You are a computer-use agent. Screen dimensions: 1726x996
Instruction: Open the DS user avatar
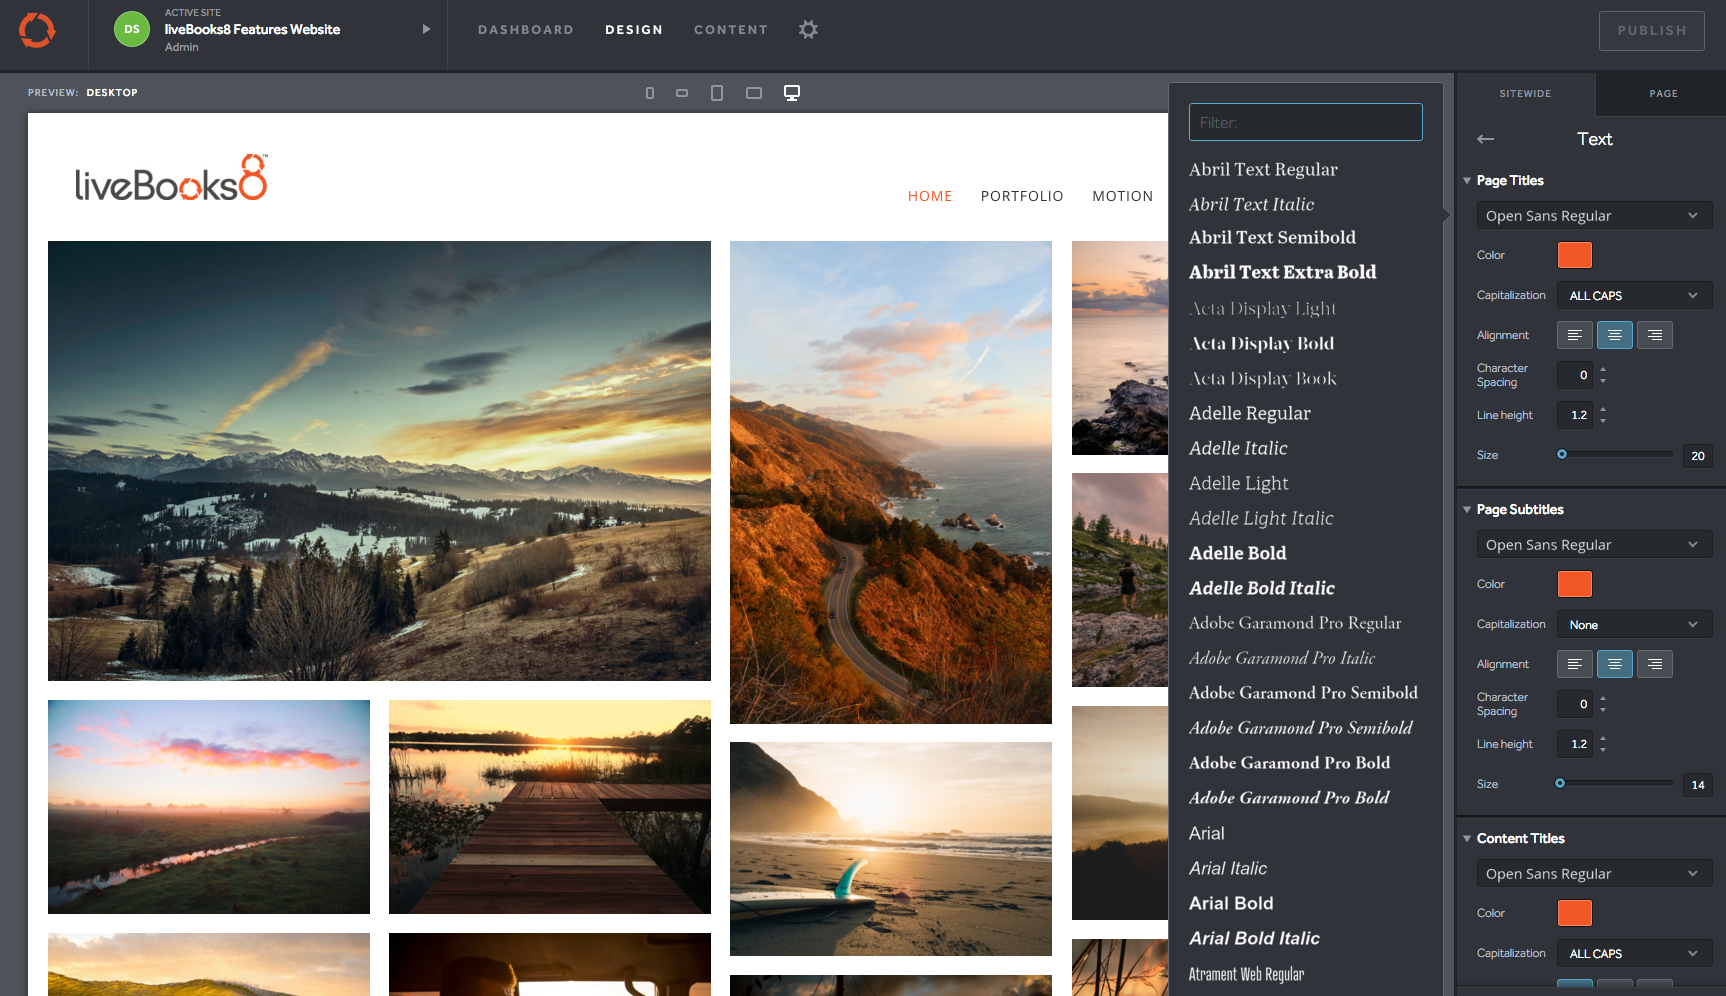click(x=132, y=30)
